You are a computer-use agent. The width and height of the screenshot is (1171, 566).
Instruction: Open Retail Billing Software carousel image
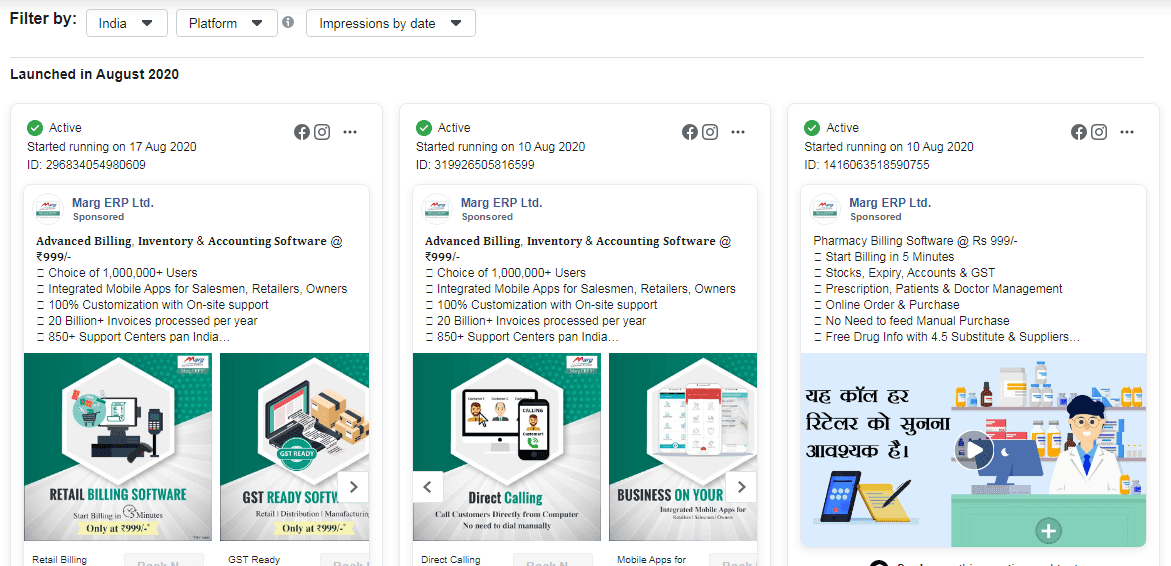118,447
